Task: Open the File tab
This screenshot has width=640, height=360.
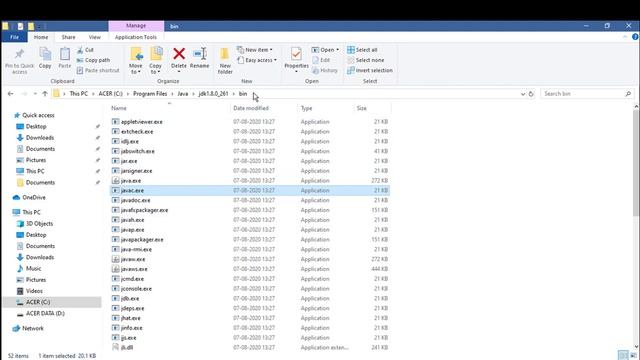Action: (14, 37)
